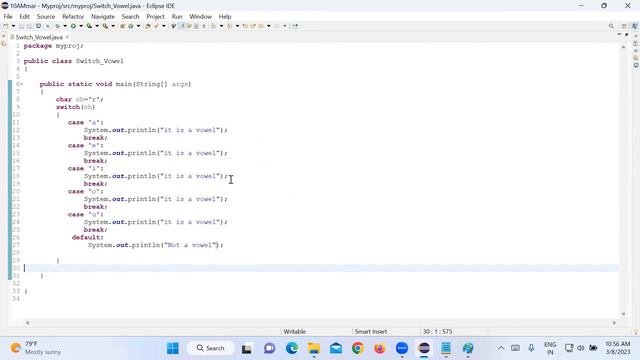Click the horizontal scrollbar right arrow

coord(614,323)
